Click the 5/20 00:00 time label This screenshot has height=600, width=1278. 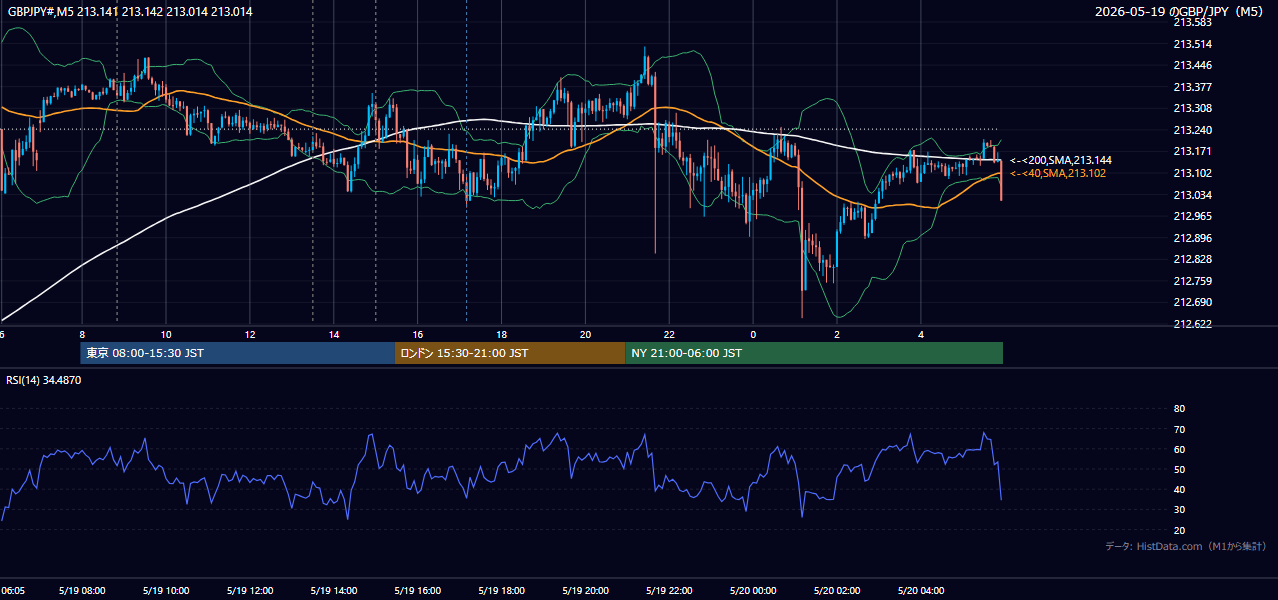pos(754,591)
